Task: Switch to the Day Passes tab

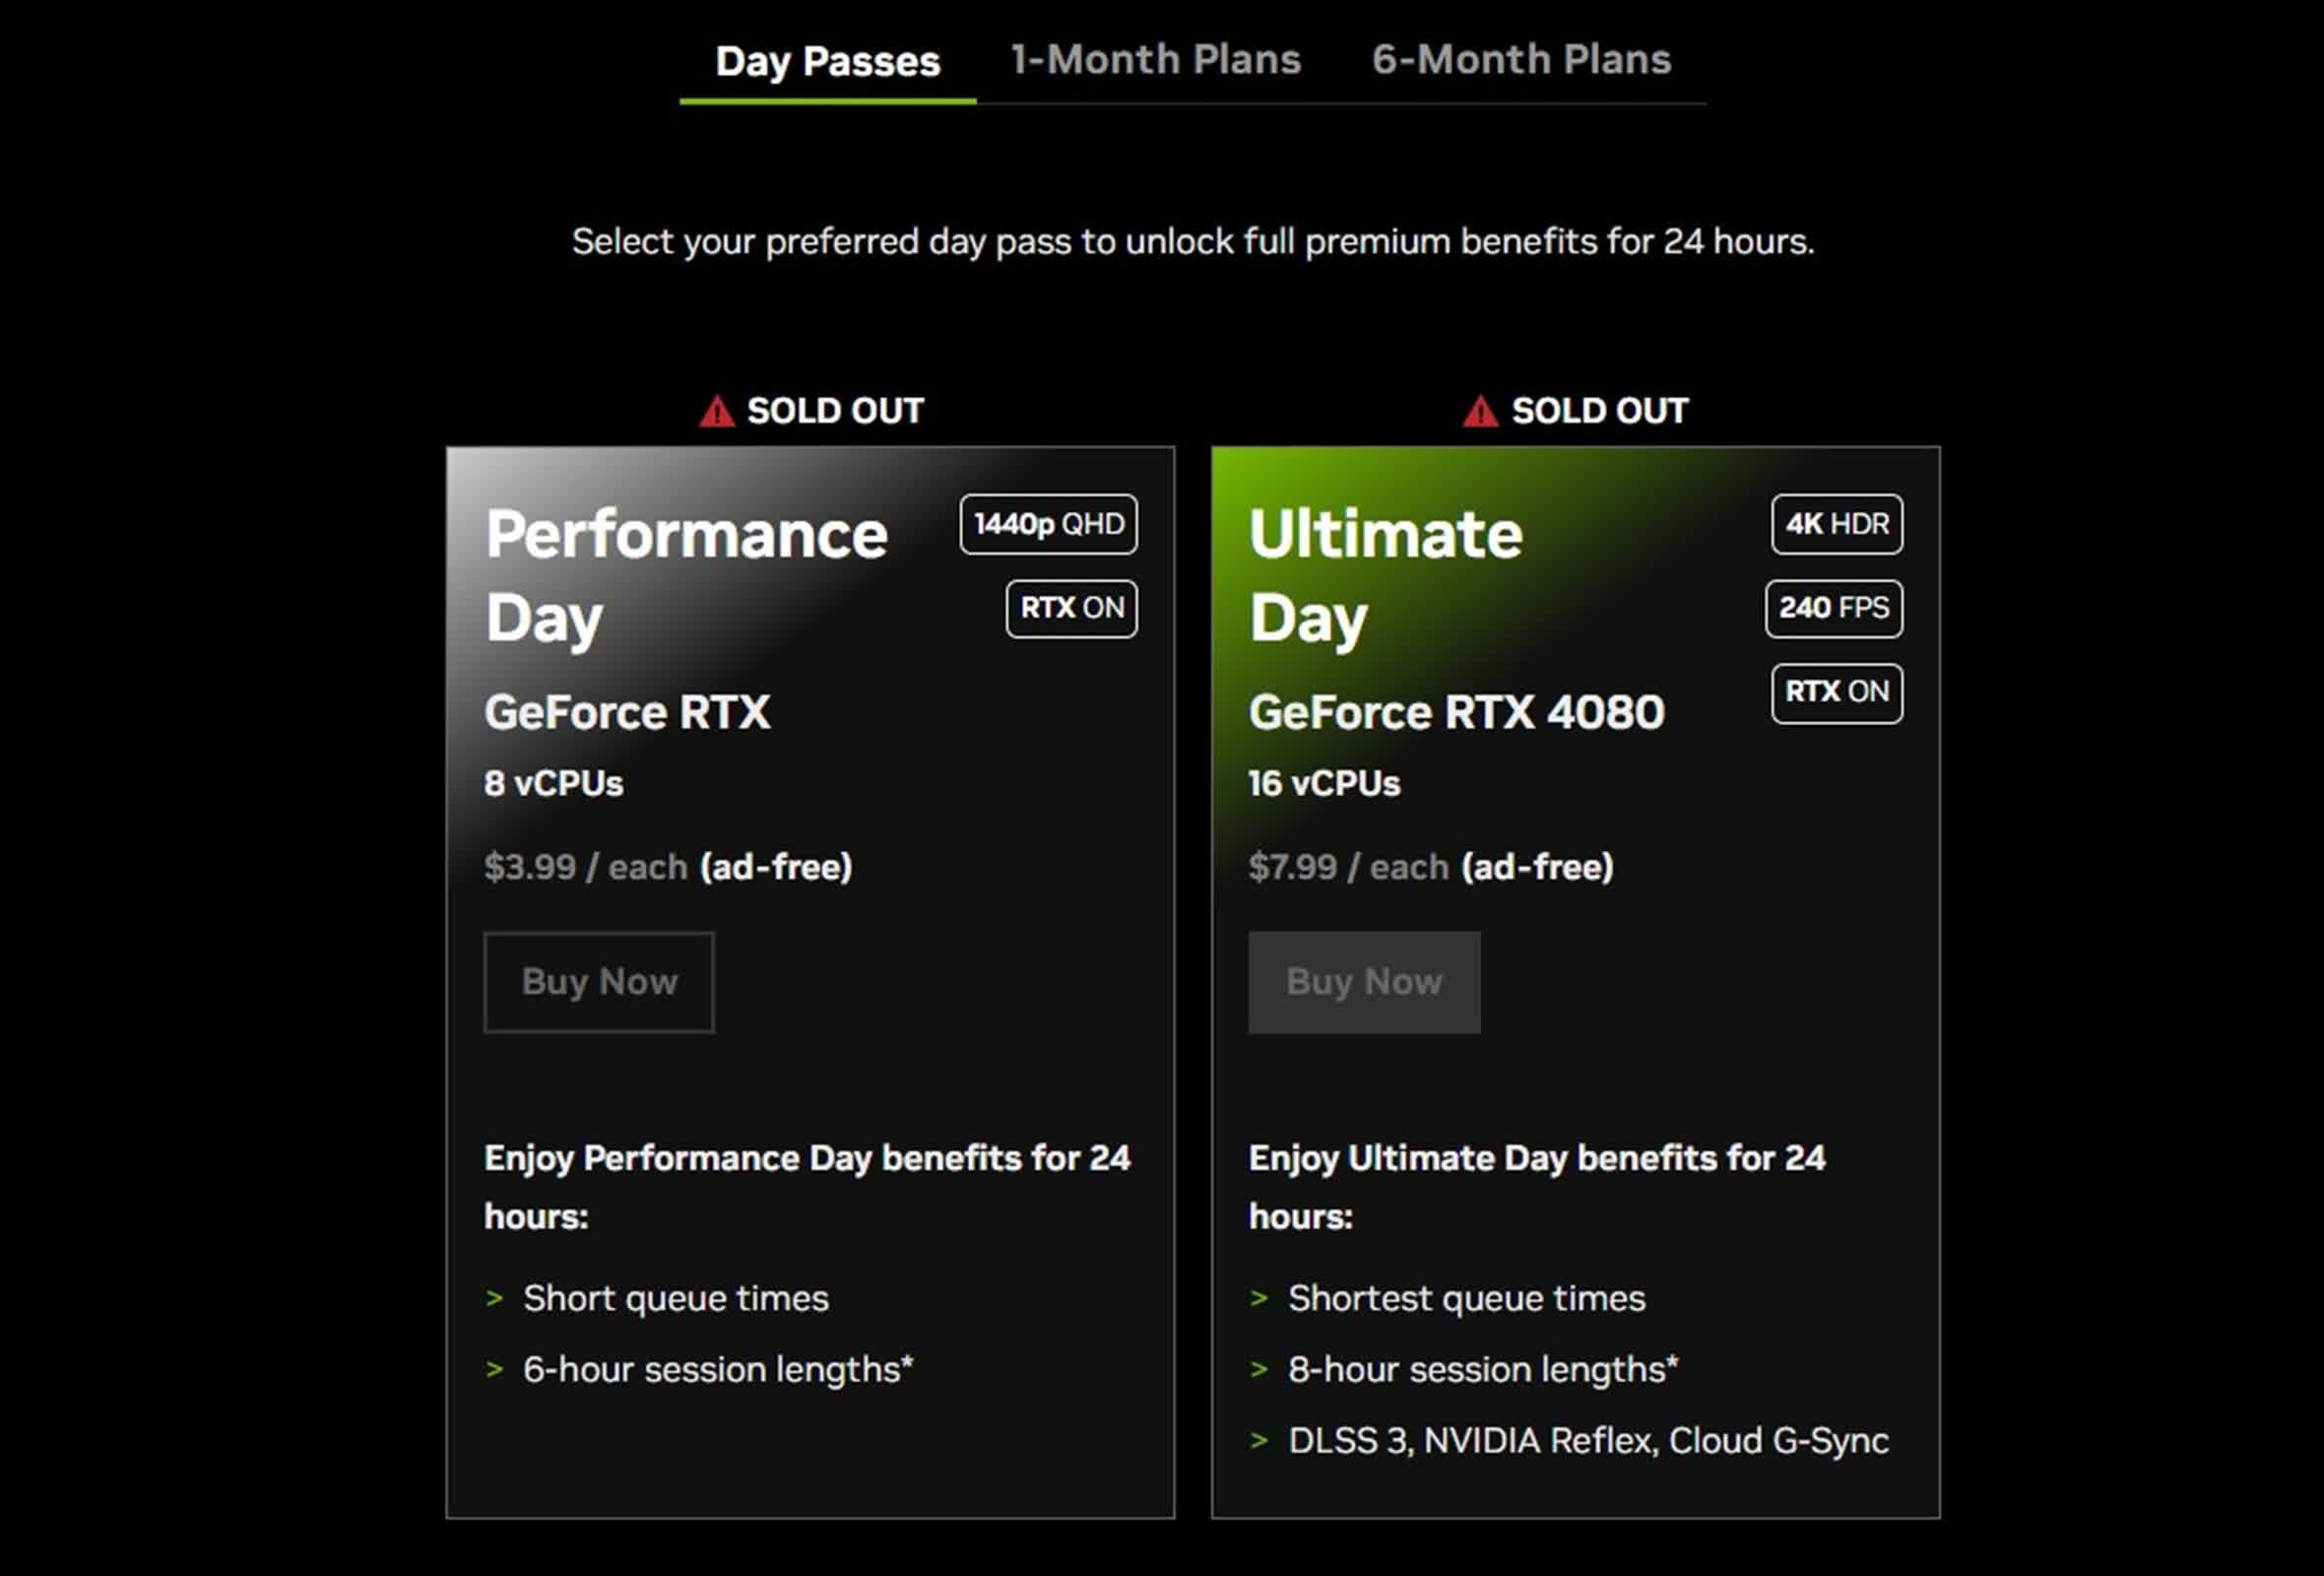Action: pyautogui.click(x=827, y=62)
